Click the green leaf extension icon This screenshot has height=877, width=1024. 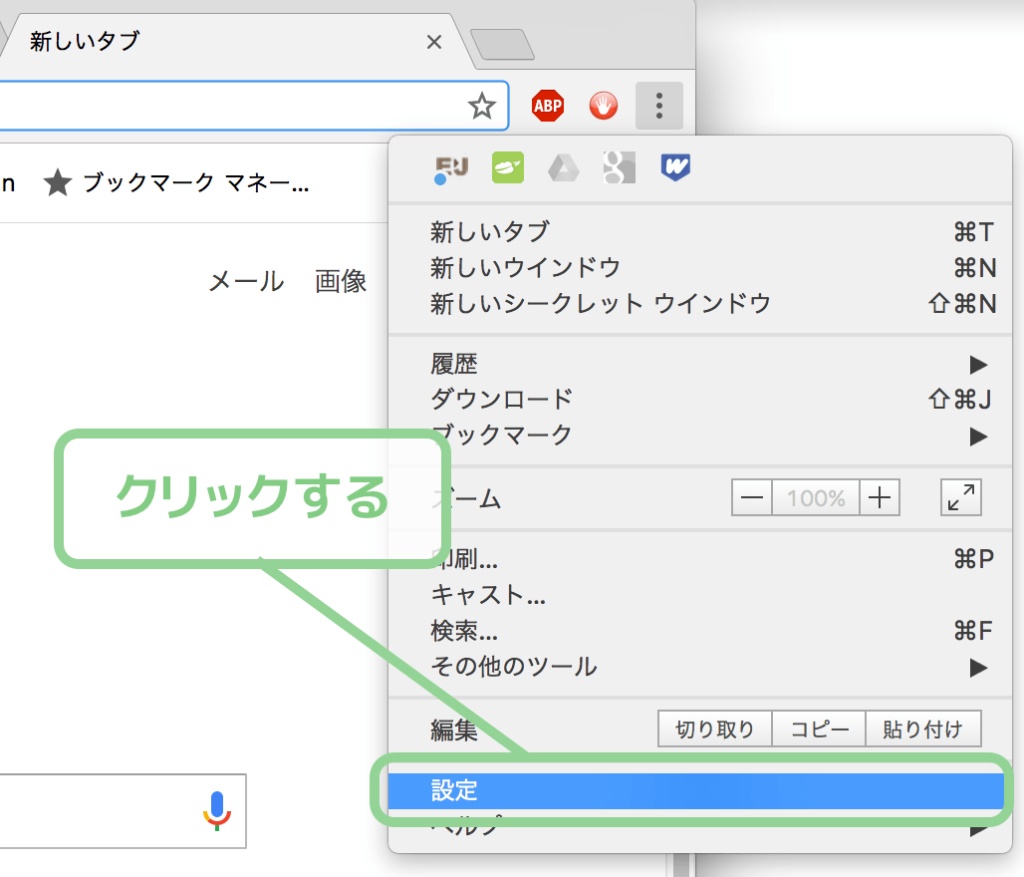507,167
